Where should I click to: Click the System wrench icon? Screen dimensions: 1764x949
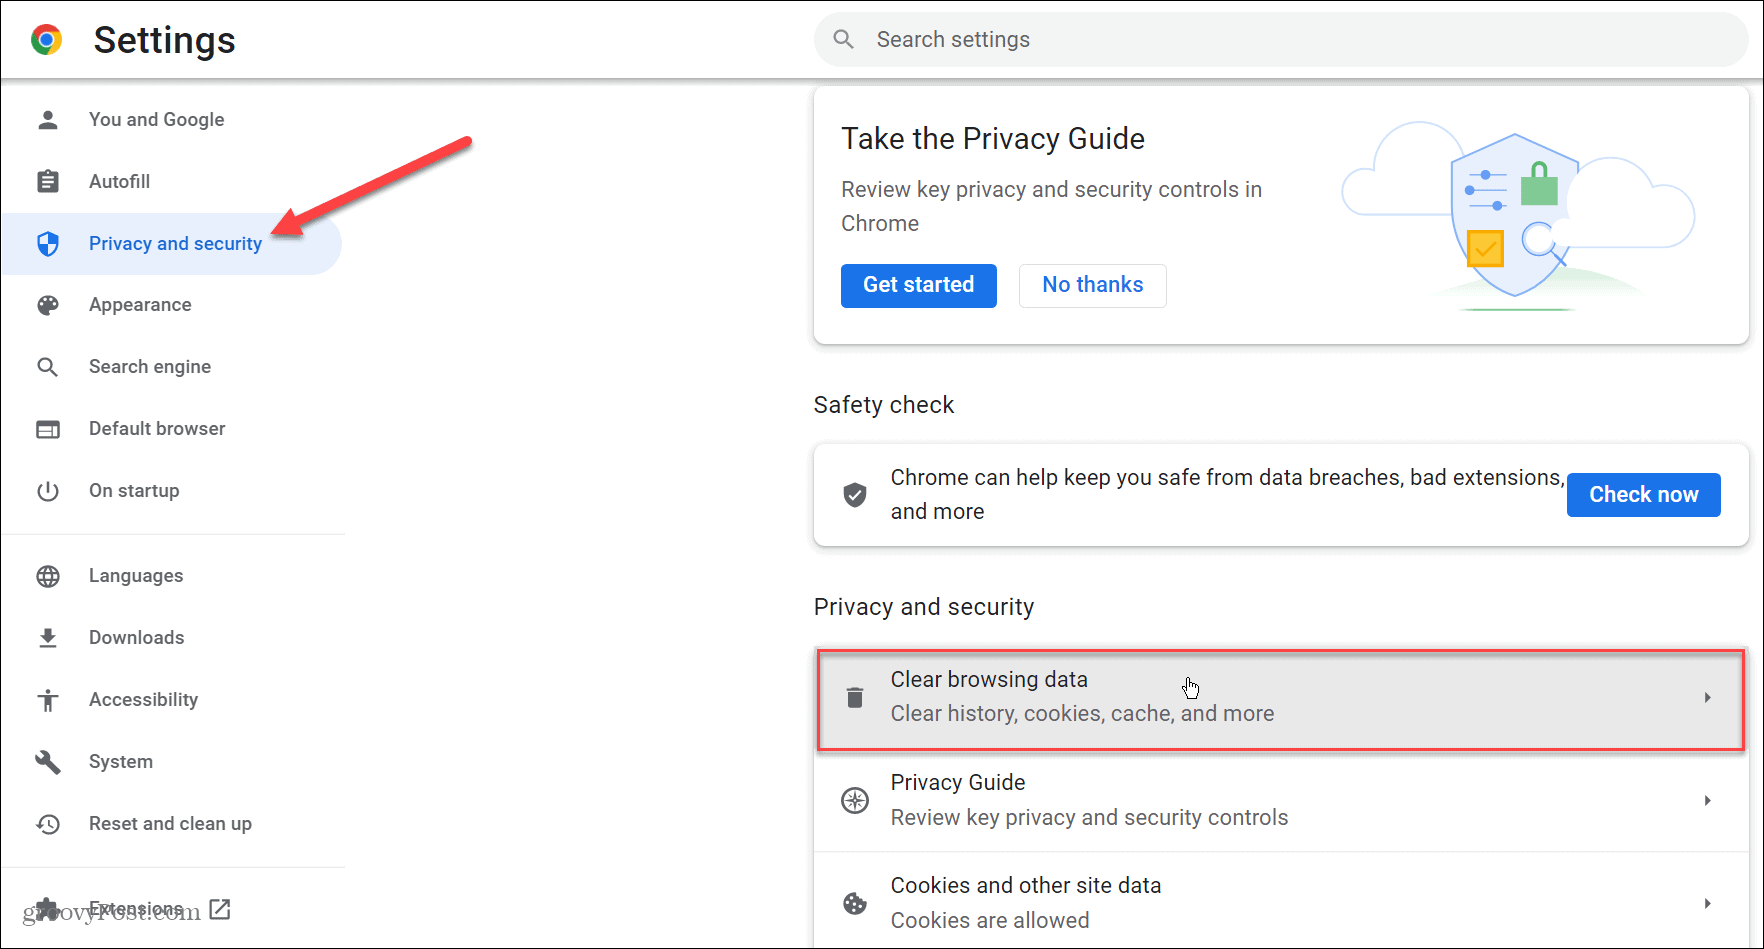click(48, 762)
